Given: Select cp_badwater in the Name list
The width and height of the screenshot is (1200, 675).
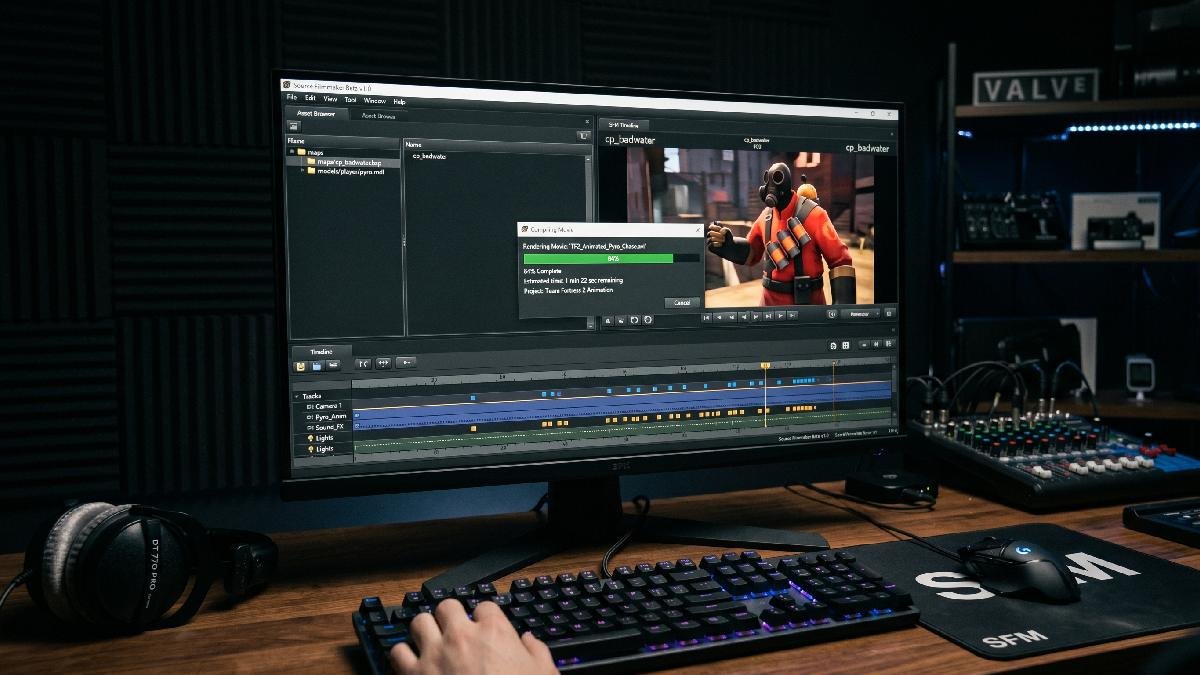Looking at the screenshot, I should point(429,156).
